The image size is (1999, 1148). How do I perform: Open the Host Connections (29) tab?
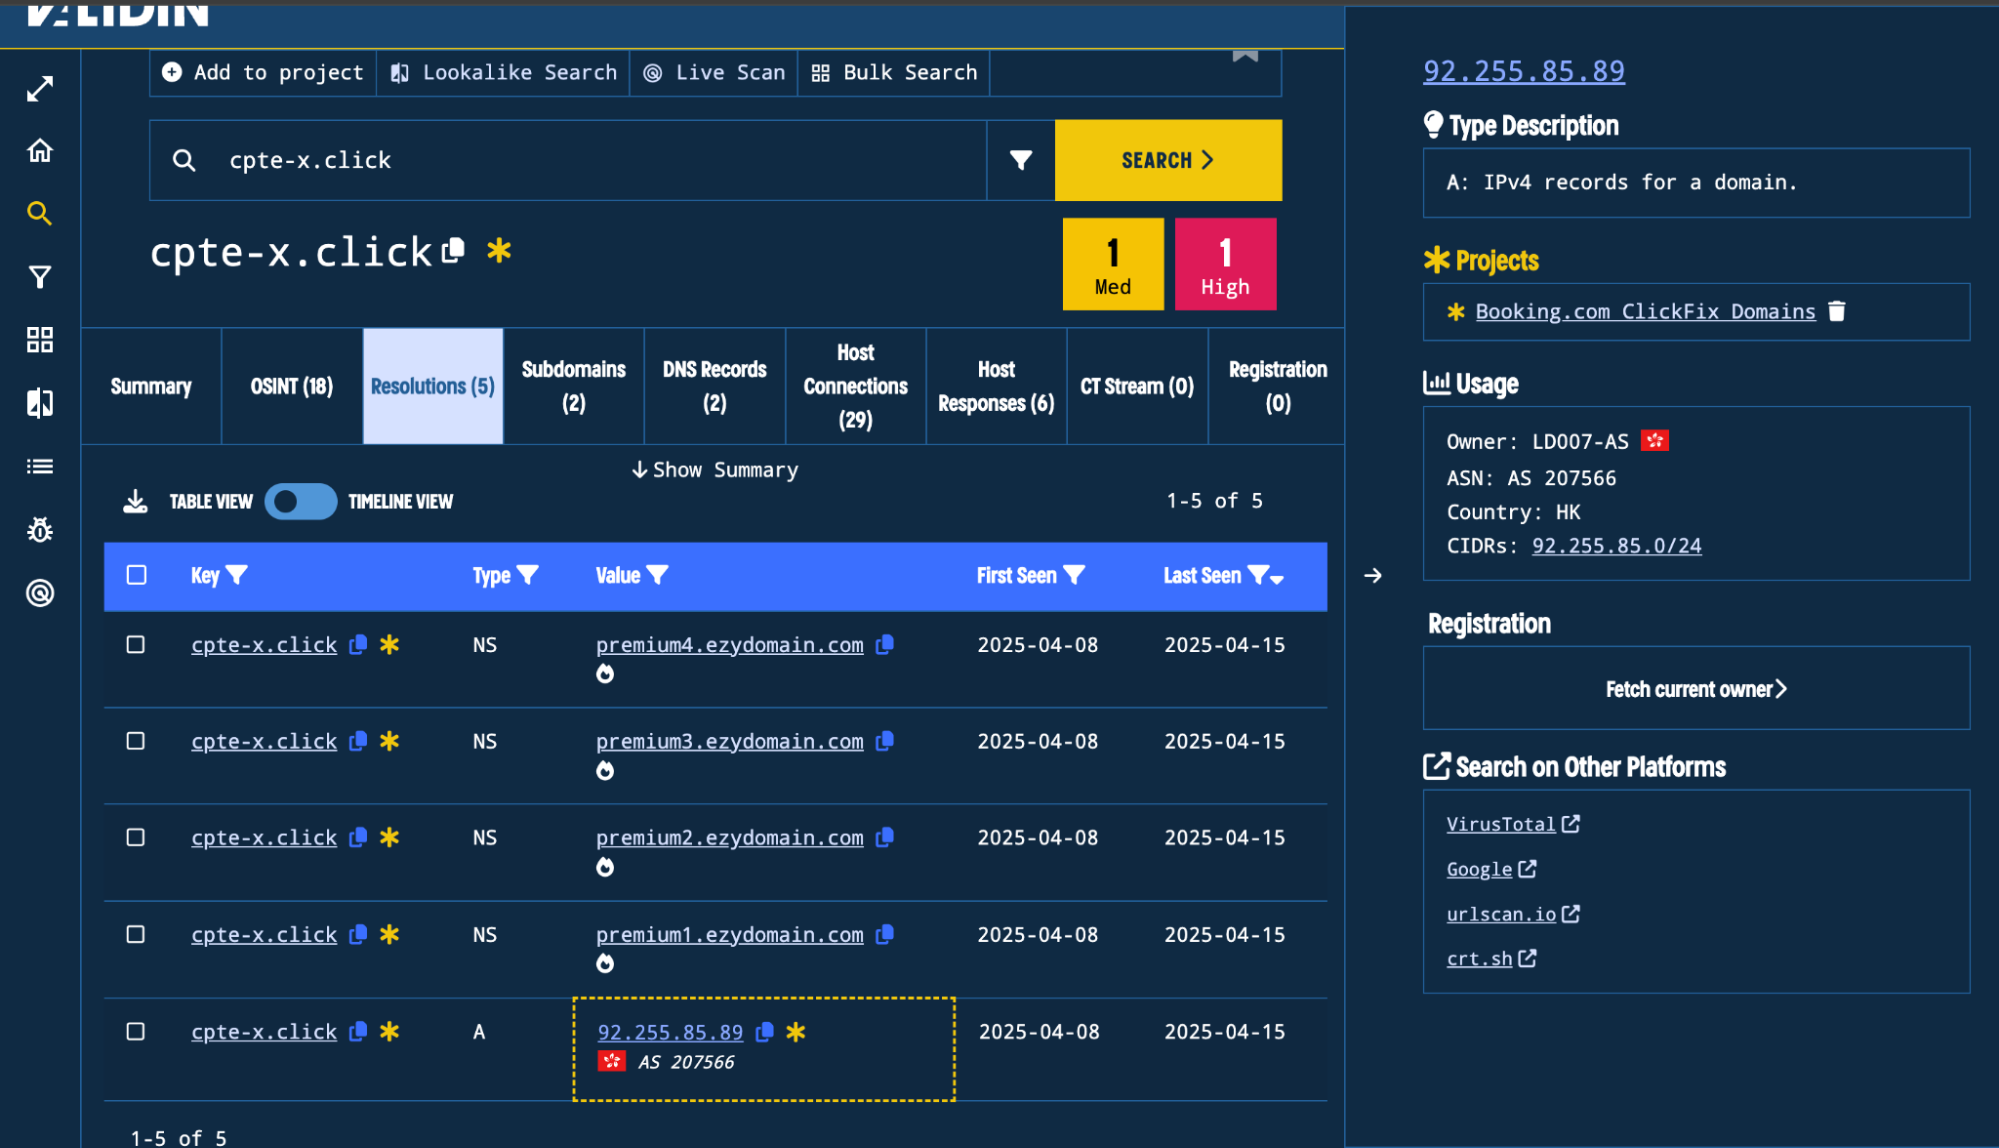point(856,386)
